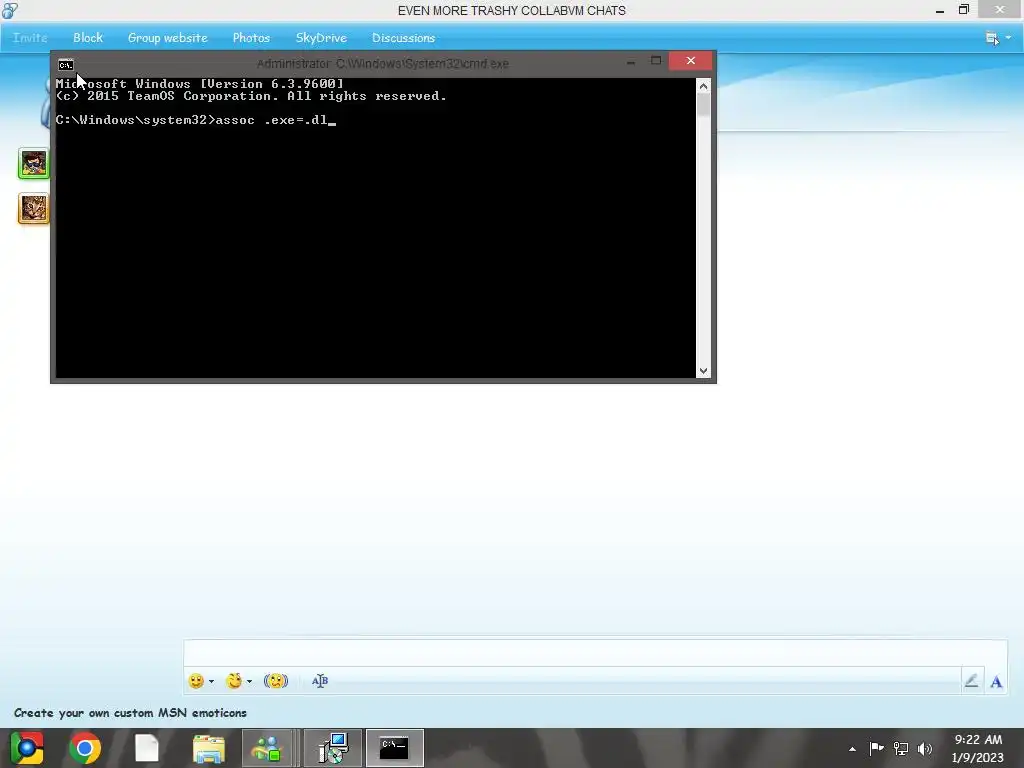Open the Discussions menu item
The height and width of the screenshot is (768, 1024).
pos(404,38)
